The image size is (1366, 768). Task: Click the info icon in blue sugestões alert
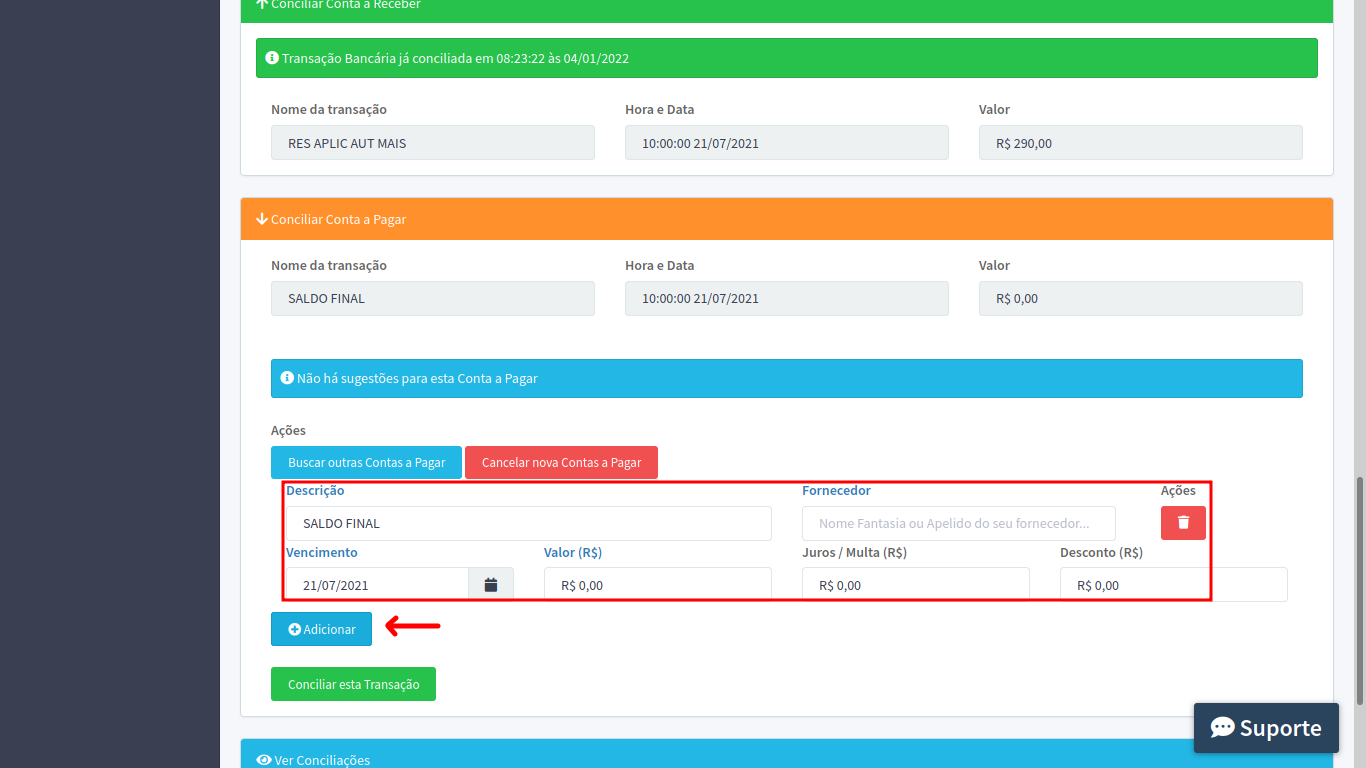287,379
